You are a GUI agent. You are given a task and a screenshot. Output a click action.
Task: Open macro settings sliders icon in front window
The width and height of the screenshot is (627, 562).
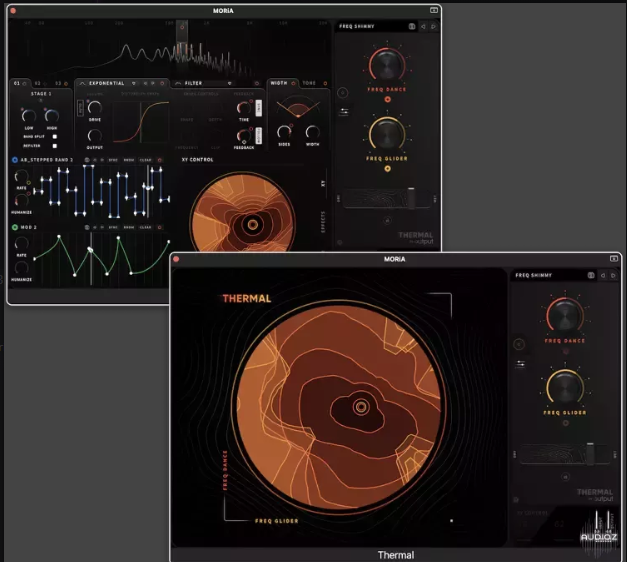tap(520, 364)
